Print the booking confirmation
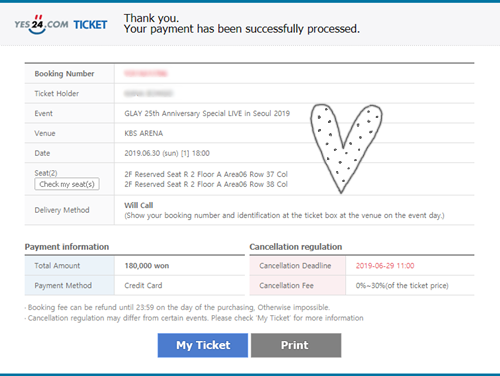 point(296,345)
